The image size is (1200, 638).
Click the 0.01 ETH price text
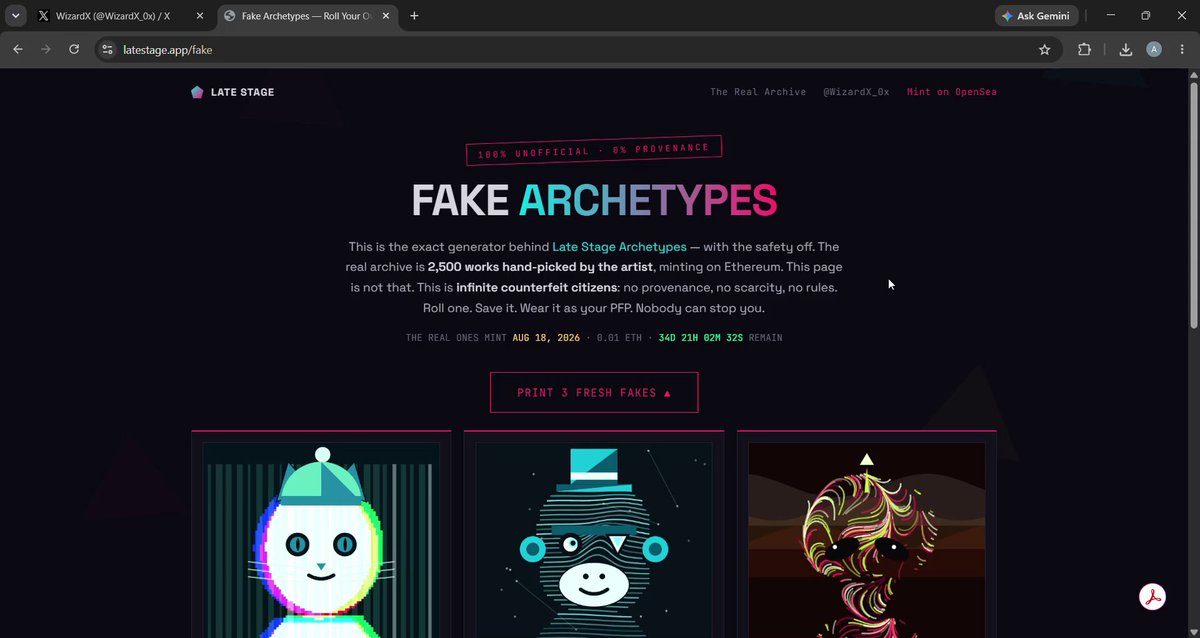pos(619,338)
